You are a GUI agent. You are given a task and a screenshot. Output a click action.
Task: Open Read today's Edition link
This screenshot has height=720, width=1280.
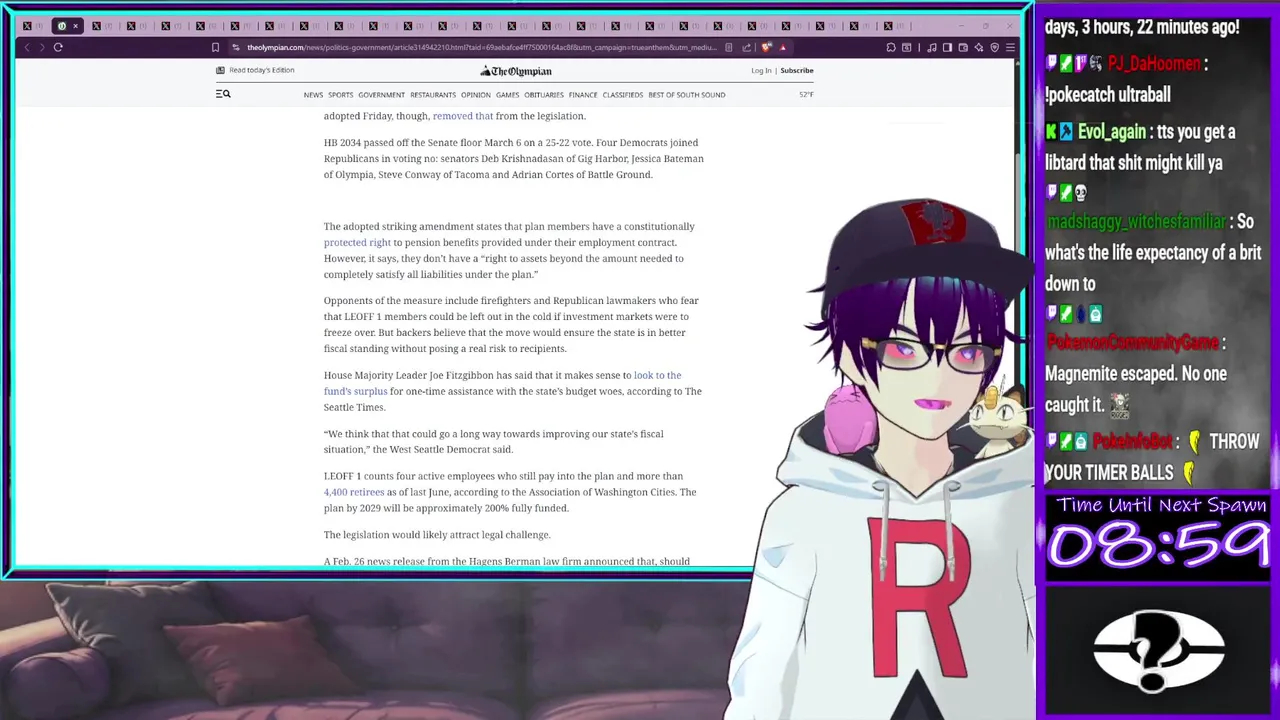261,70
